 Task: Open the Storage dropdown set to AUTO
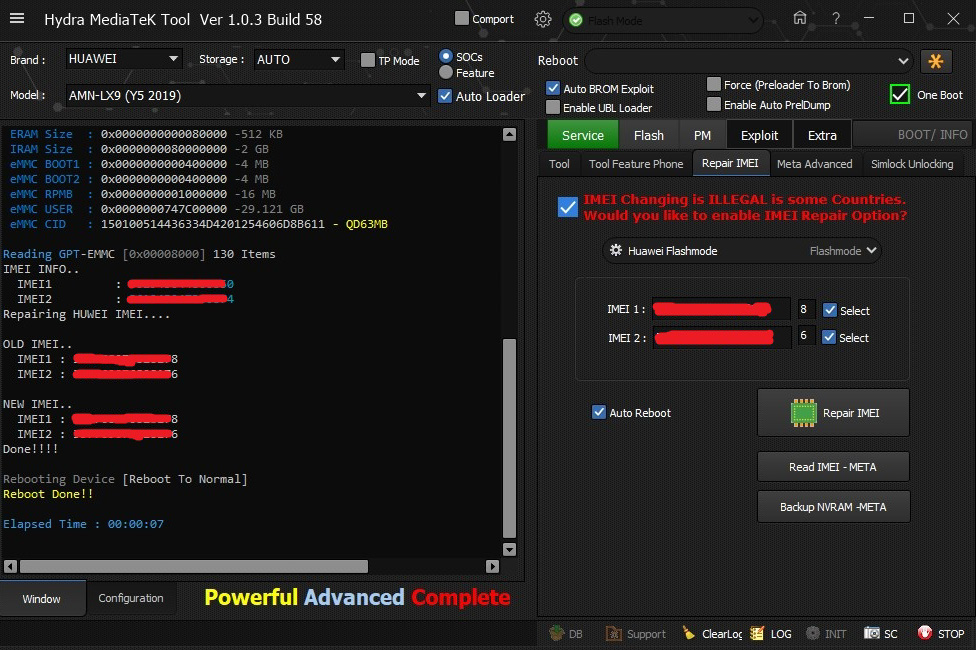(x=299, y=59)
